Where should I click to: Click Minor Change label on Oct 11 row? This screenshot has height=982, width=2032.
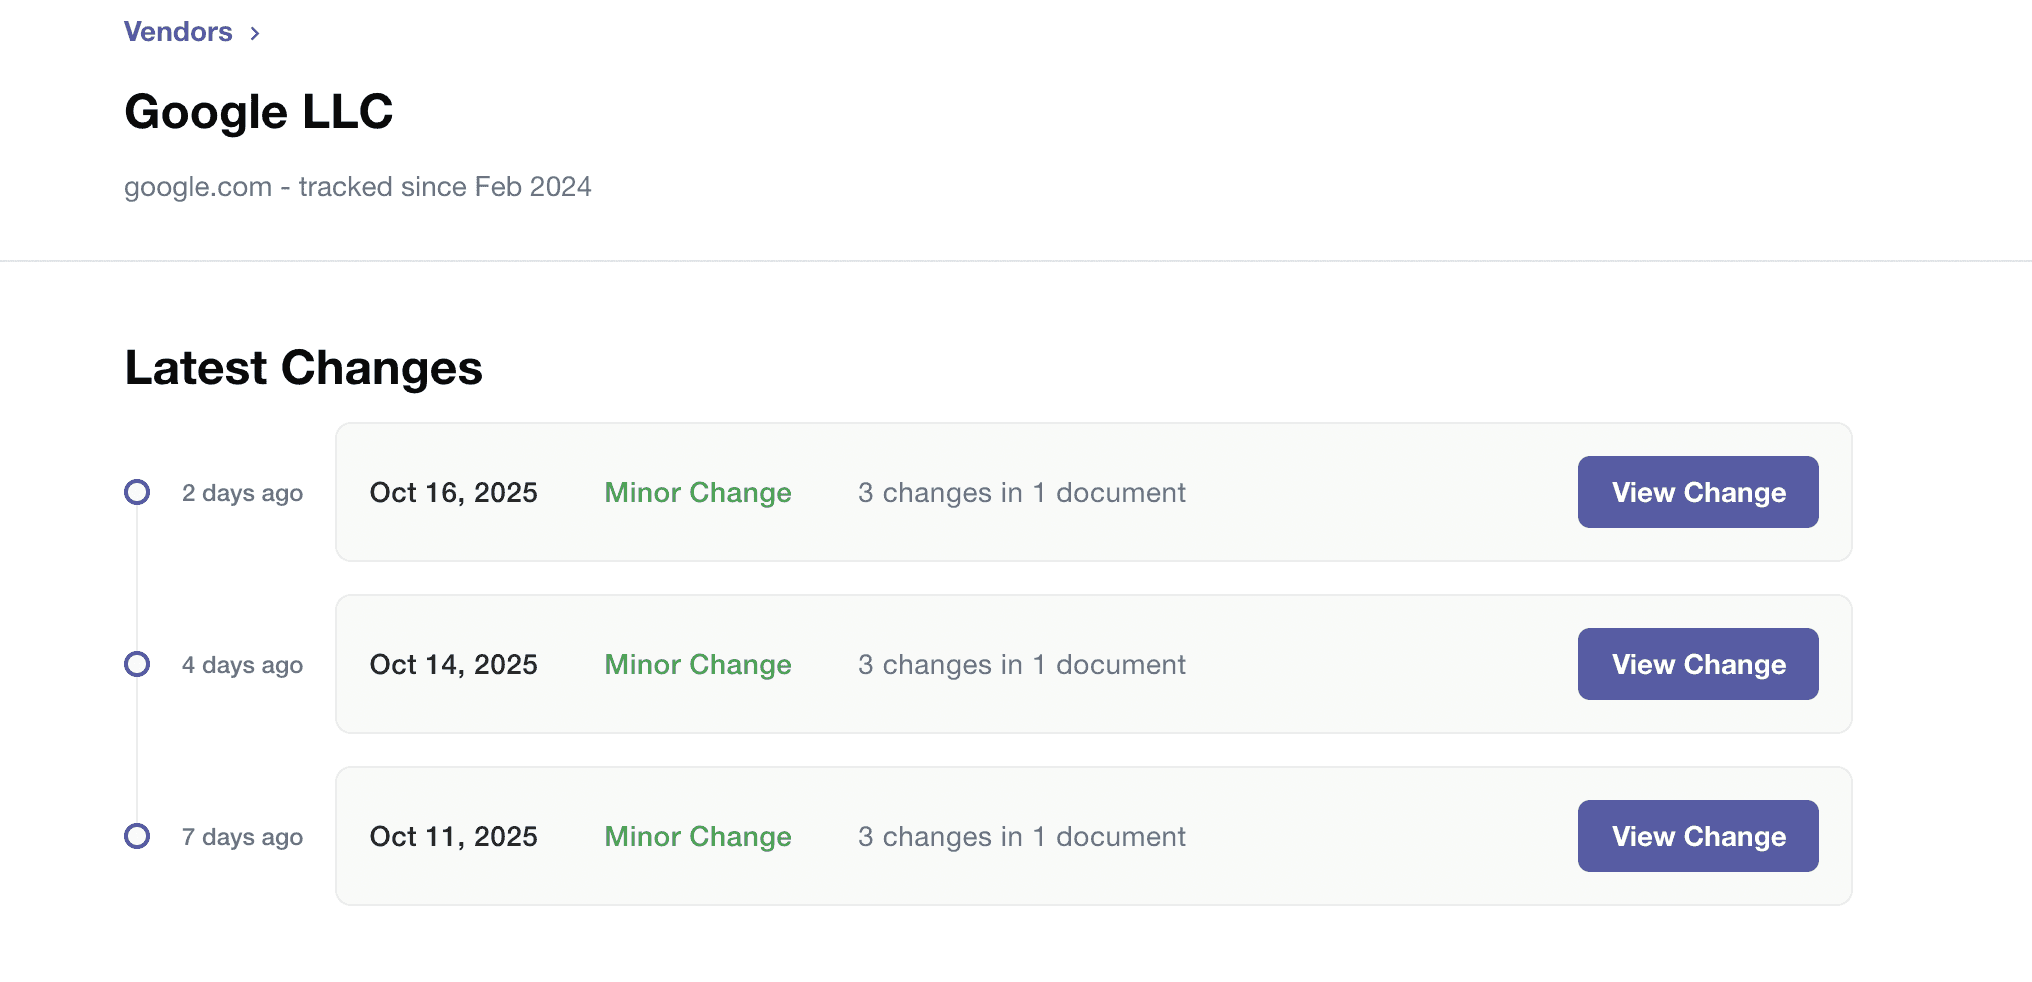pos(698,837)
